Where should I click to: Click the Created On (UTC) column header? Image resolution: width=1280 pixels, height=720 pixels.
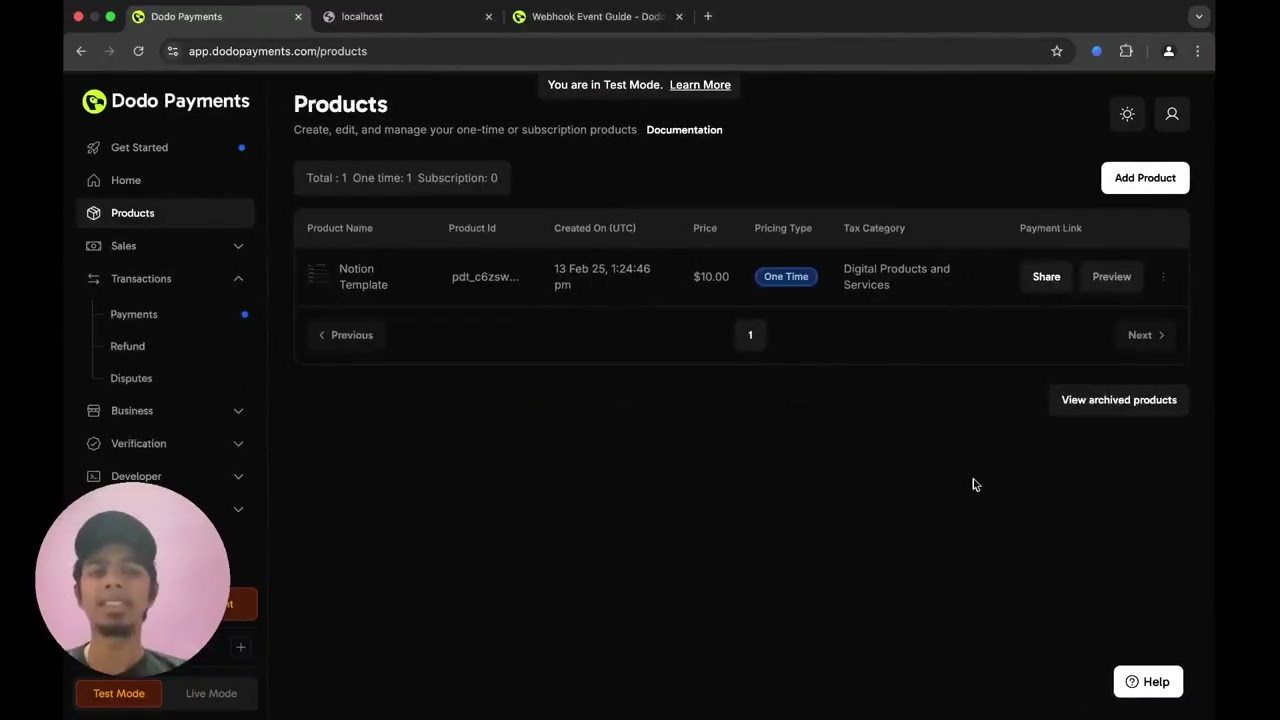coord(595,228)
